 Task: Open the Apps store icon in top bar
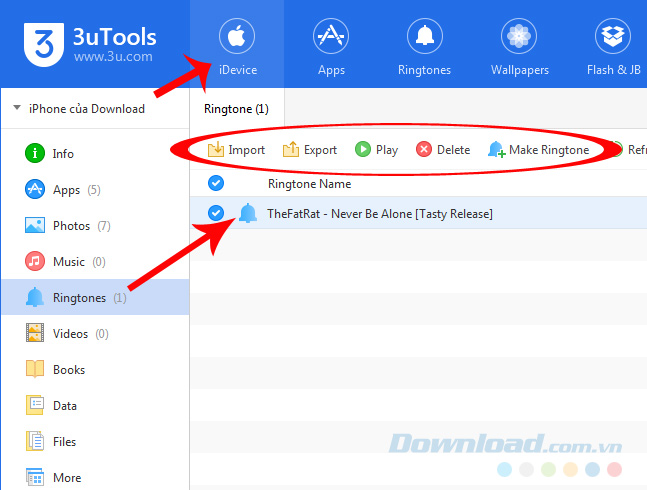331,45
